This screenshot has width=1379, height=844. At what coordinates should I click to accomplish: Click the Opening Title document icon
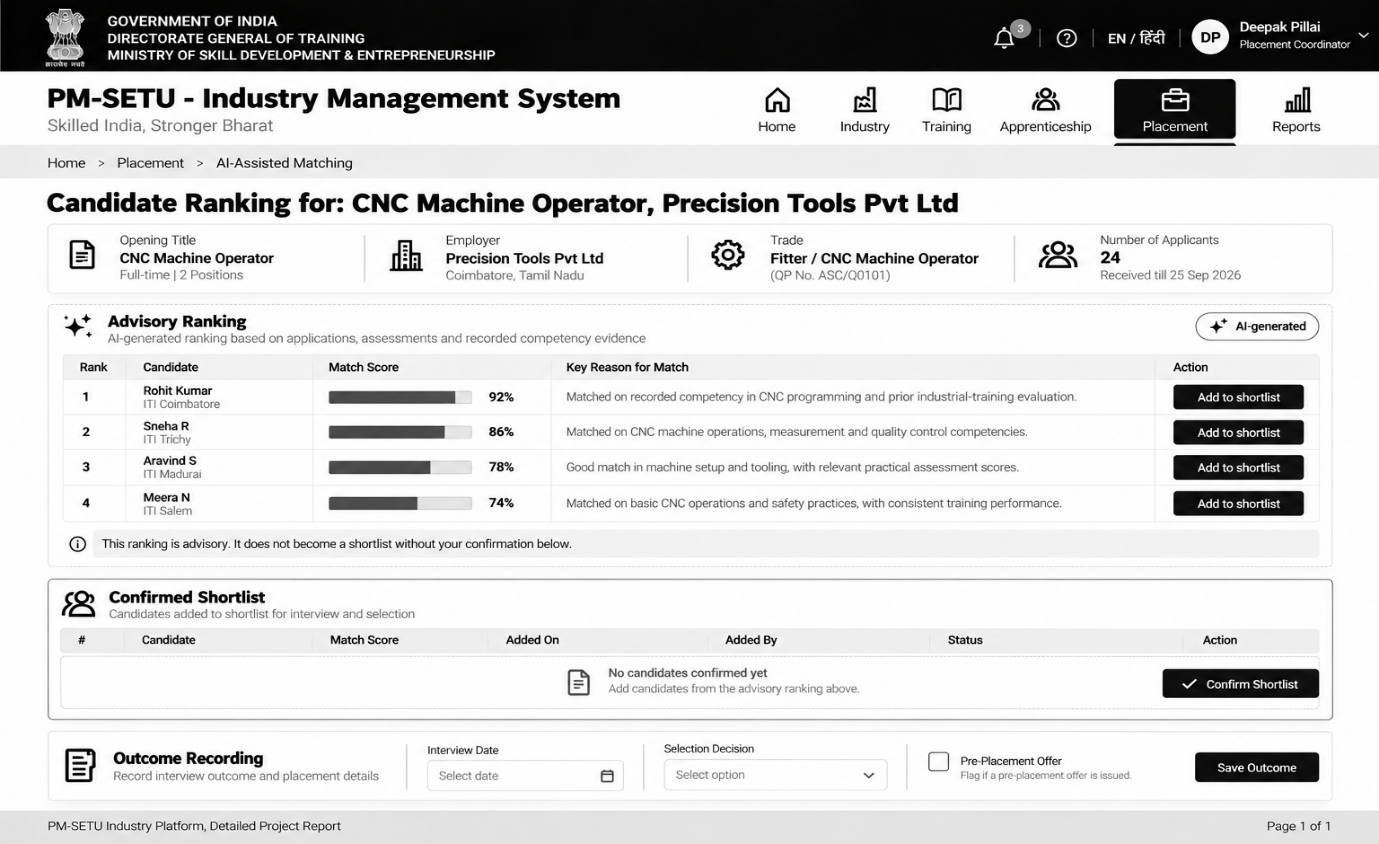[82, 256]
